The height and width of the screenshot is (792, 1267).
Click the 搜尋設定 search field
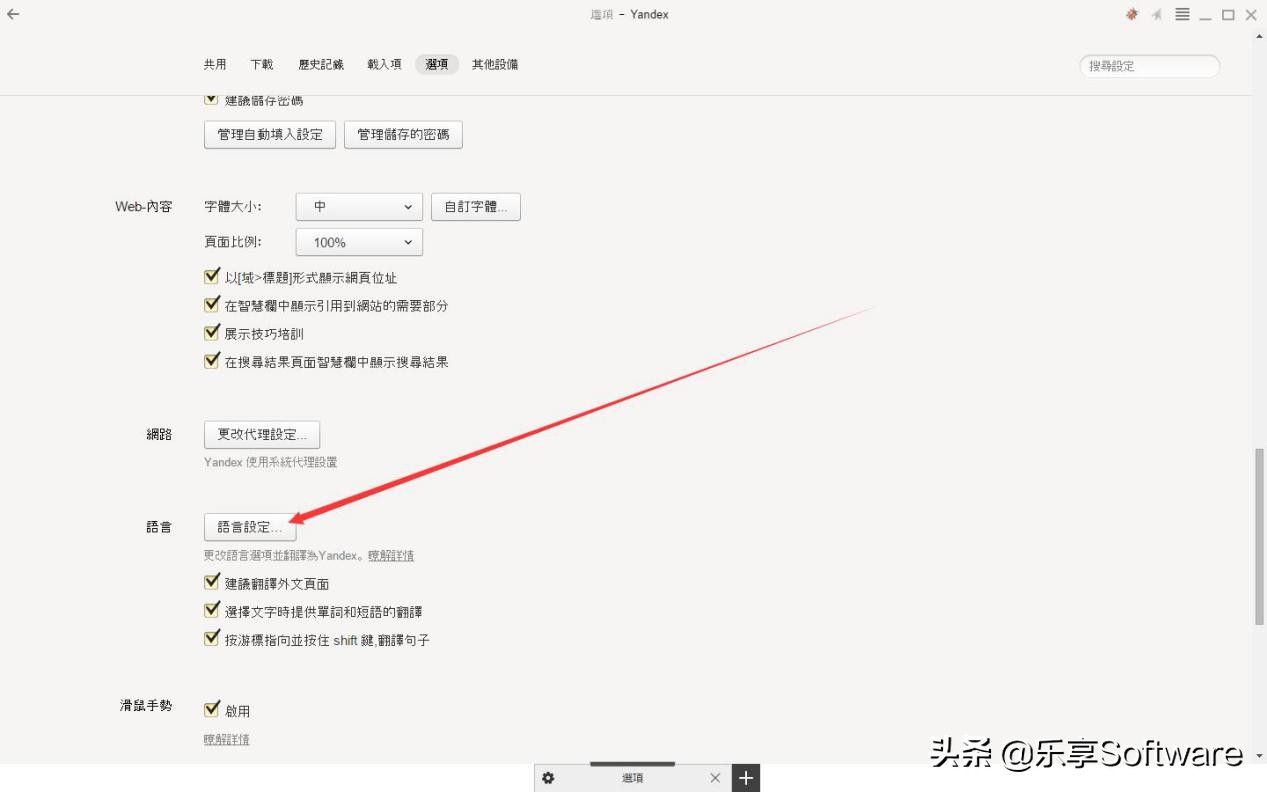coord(1148,66)
